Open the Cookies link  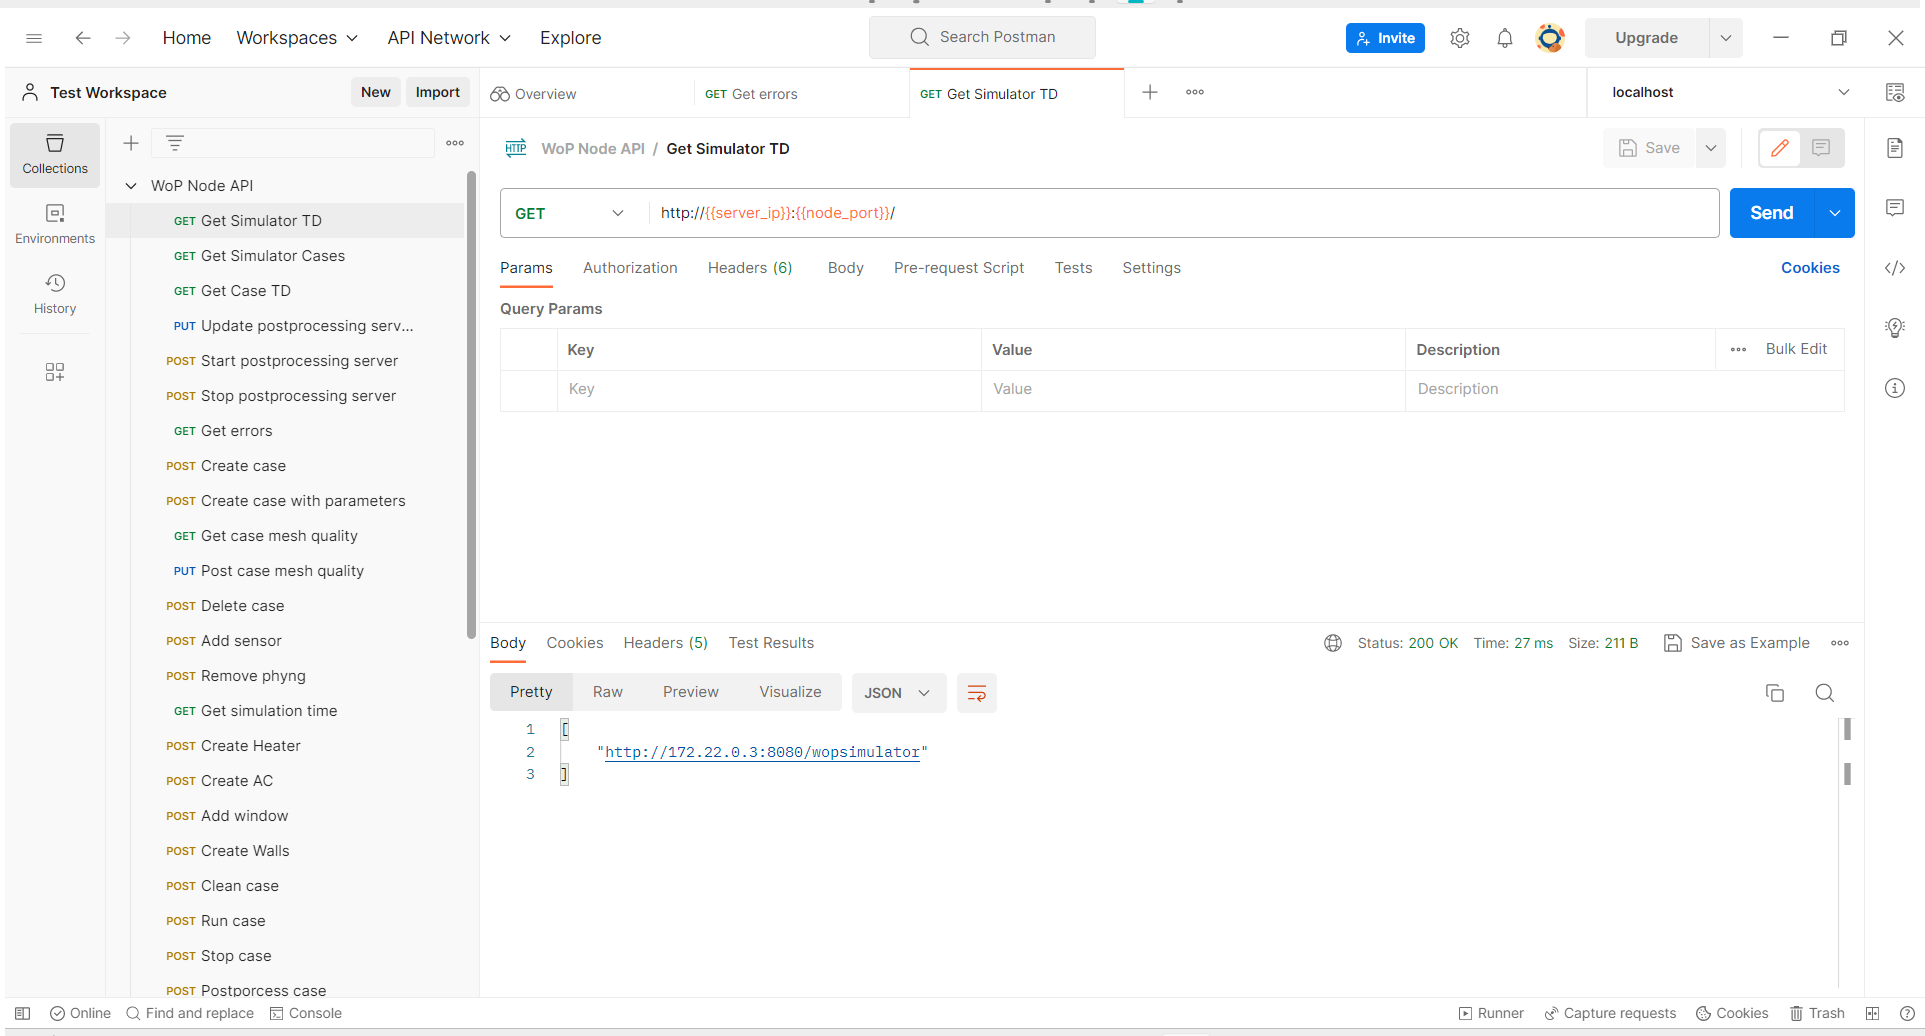(x=1810, y=268)
